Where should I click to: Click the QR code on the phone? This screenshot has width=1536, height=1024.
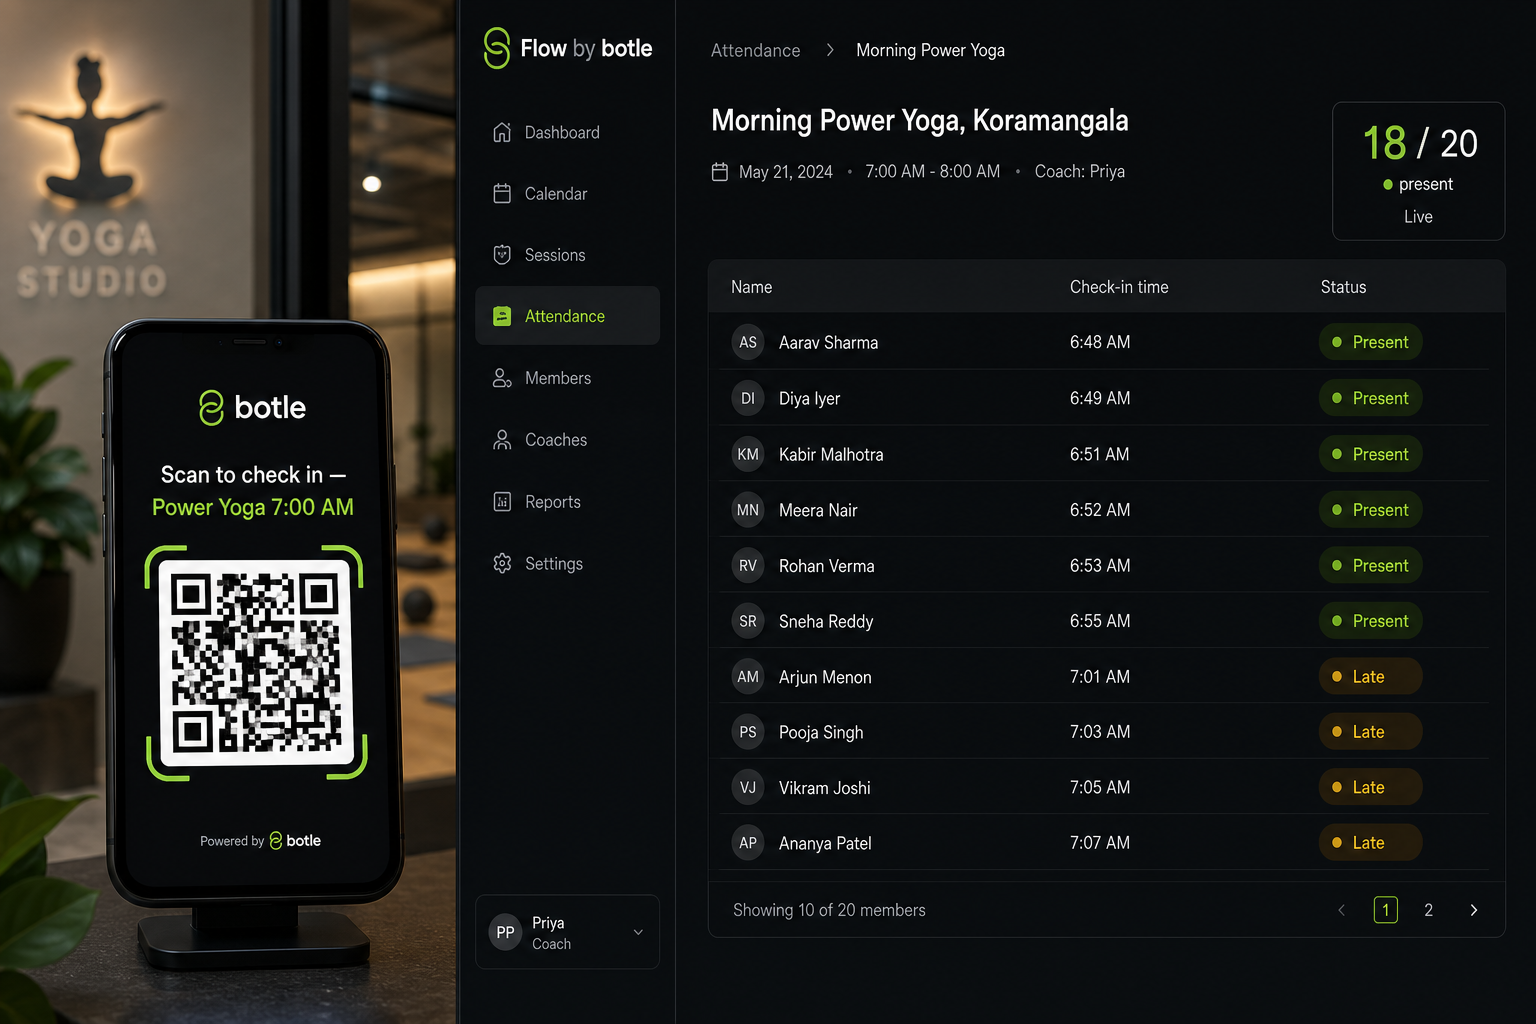(x=256, y=663)
